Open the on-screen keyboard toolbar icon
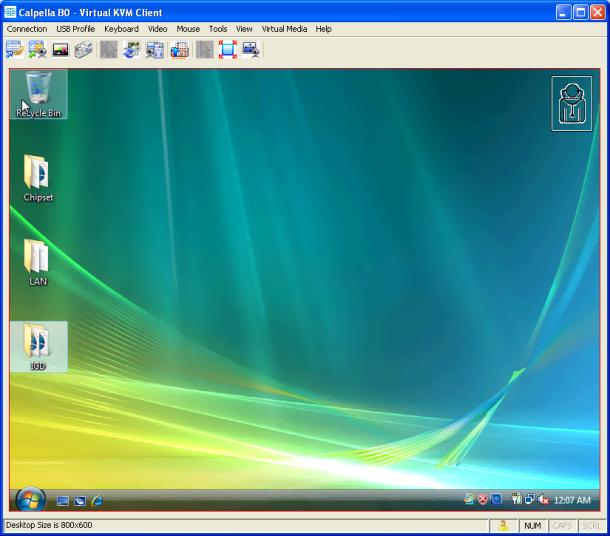The image size is (610, 536). pyautogui.click(x=180, y=50)
